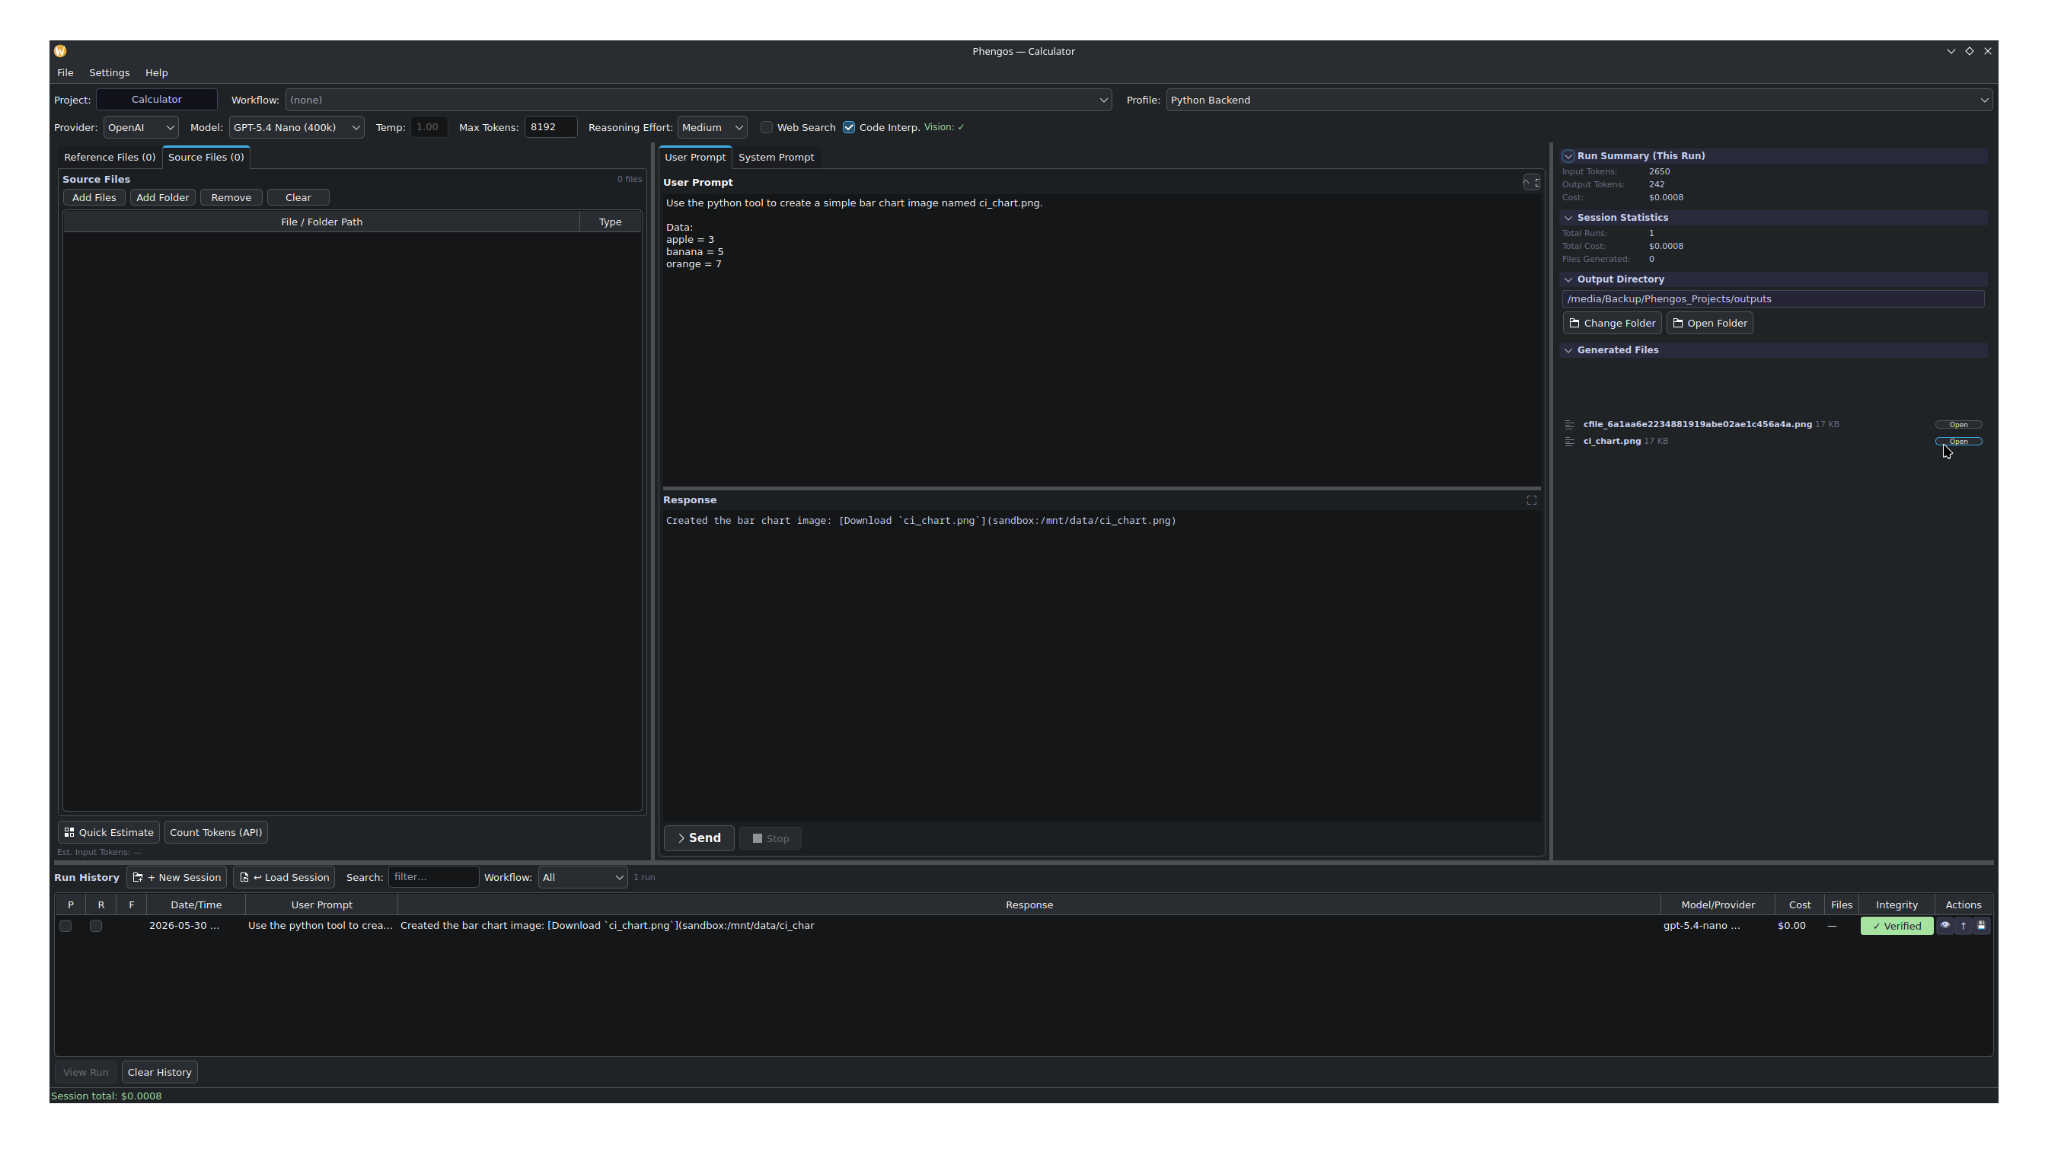Select the User Prompt tab
Image resolution: width=2048 pixels, height=1161 pixels.
pyautogui.click(x=695, y=157)
